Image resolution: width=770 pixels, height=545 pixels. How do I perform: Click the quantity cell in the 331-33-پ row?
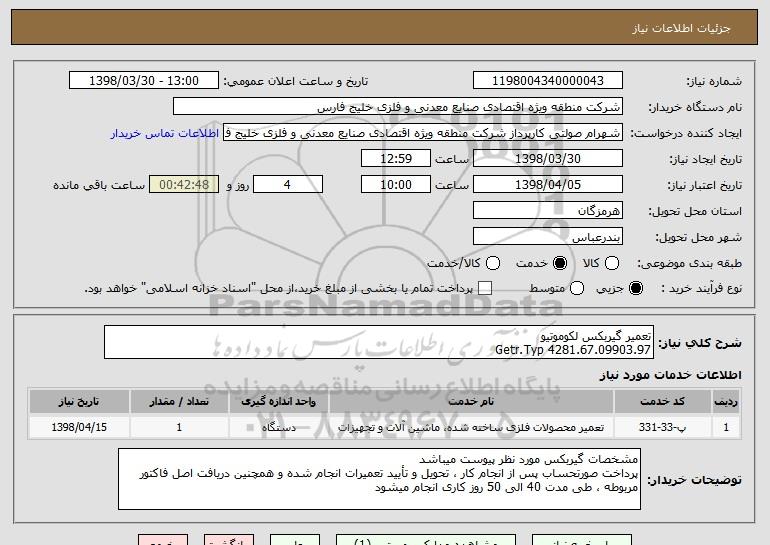pos(179,428)
